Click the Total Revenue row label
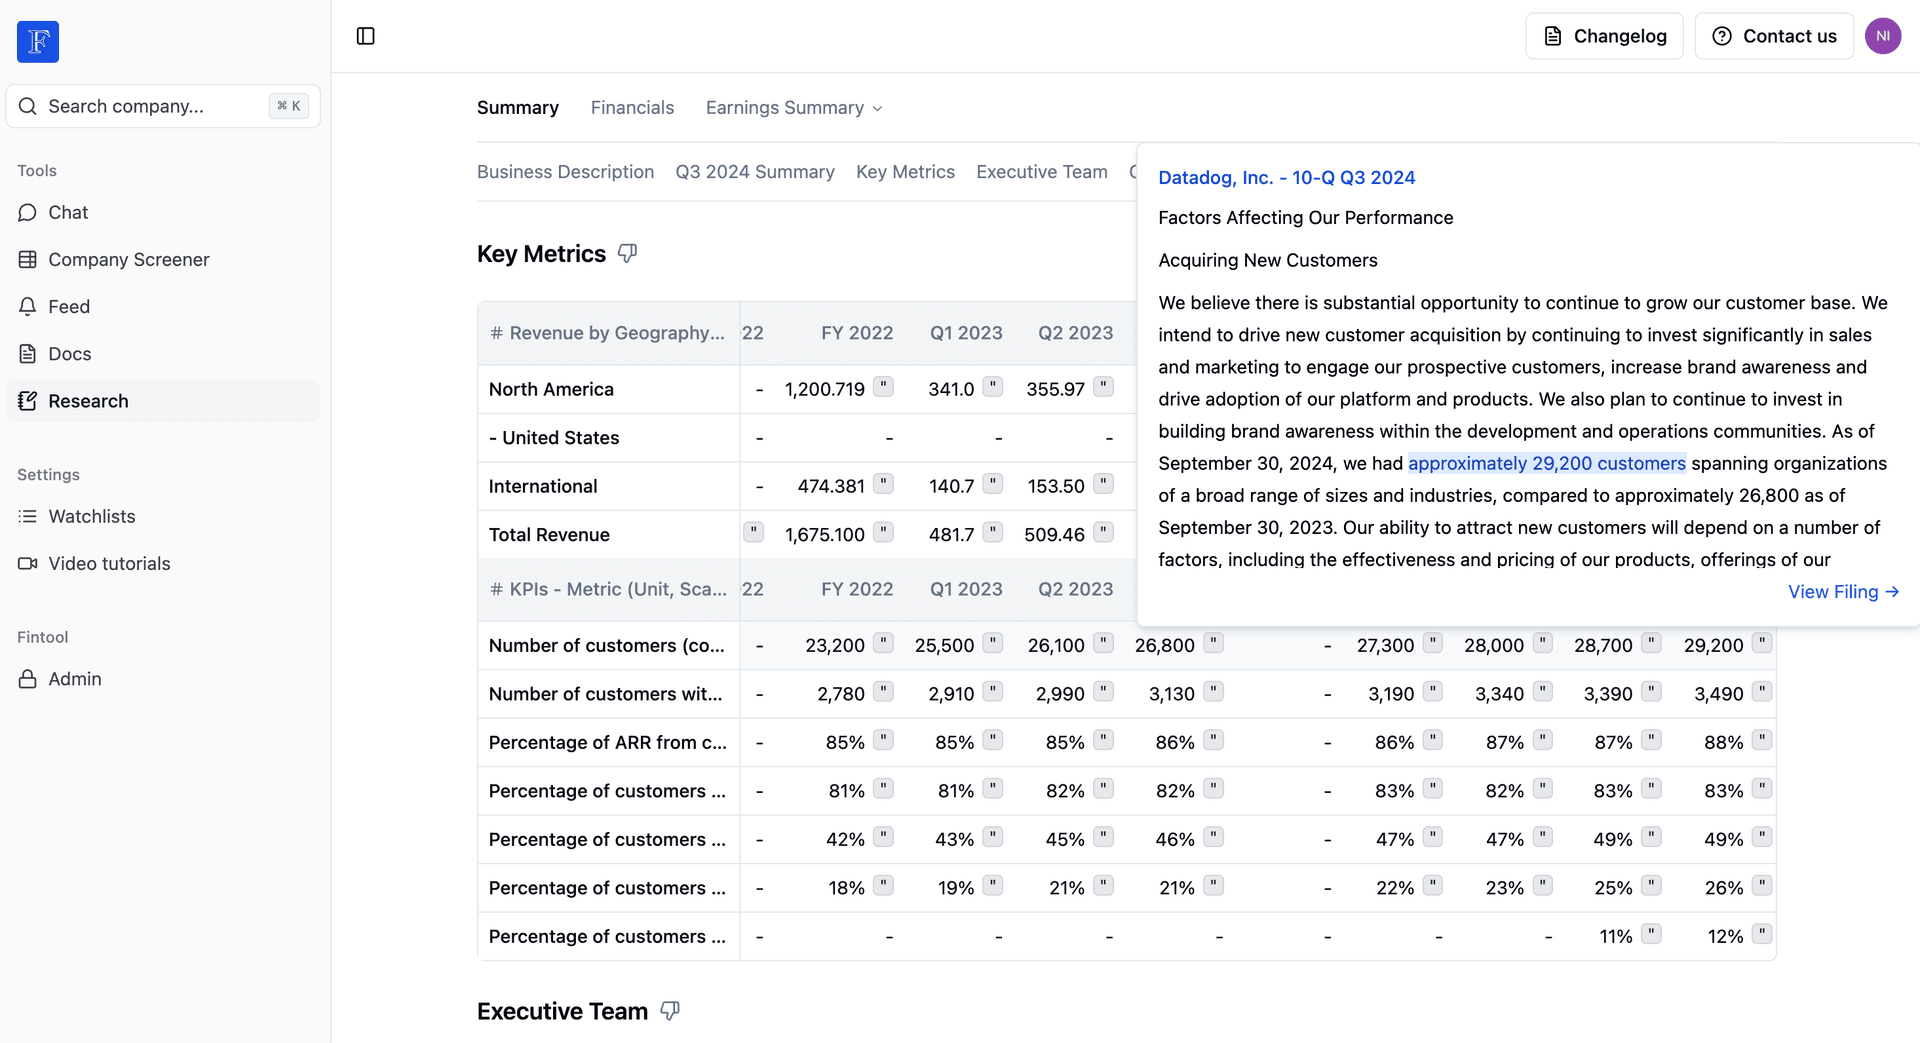 [x=549, y=535]
